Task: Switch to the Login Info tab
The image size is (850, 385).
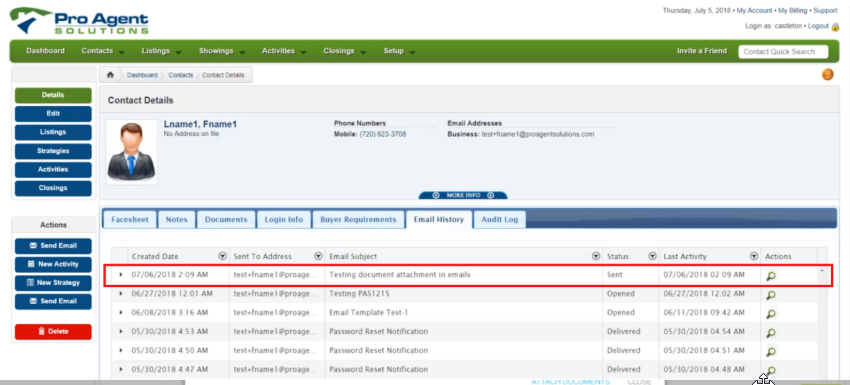Action: 284,220
